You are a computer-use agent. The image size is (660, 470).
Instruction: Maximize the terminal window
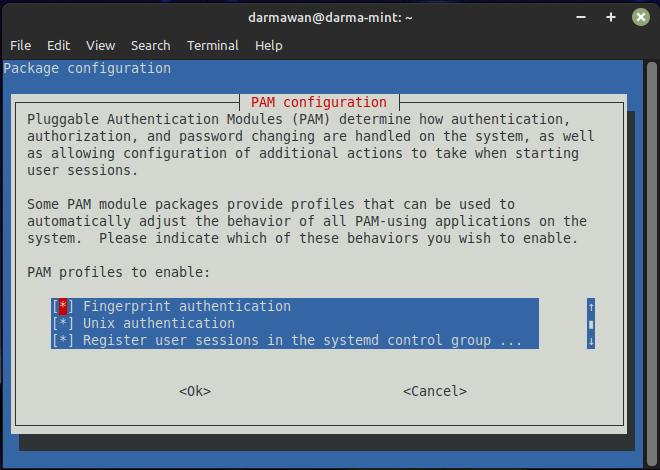point(611,17)
